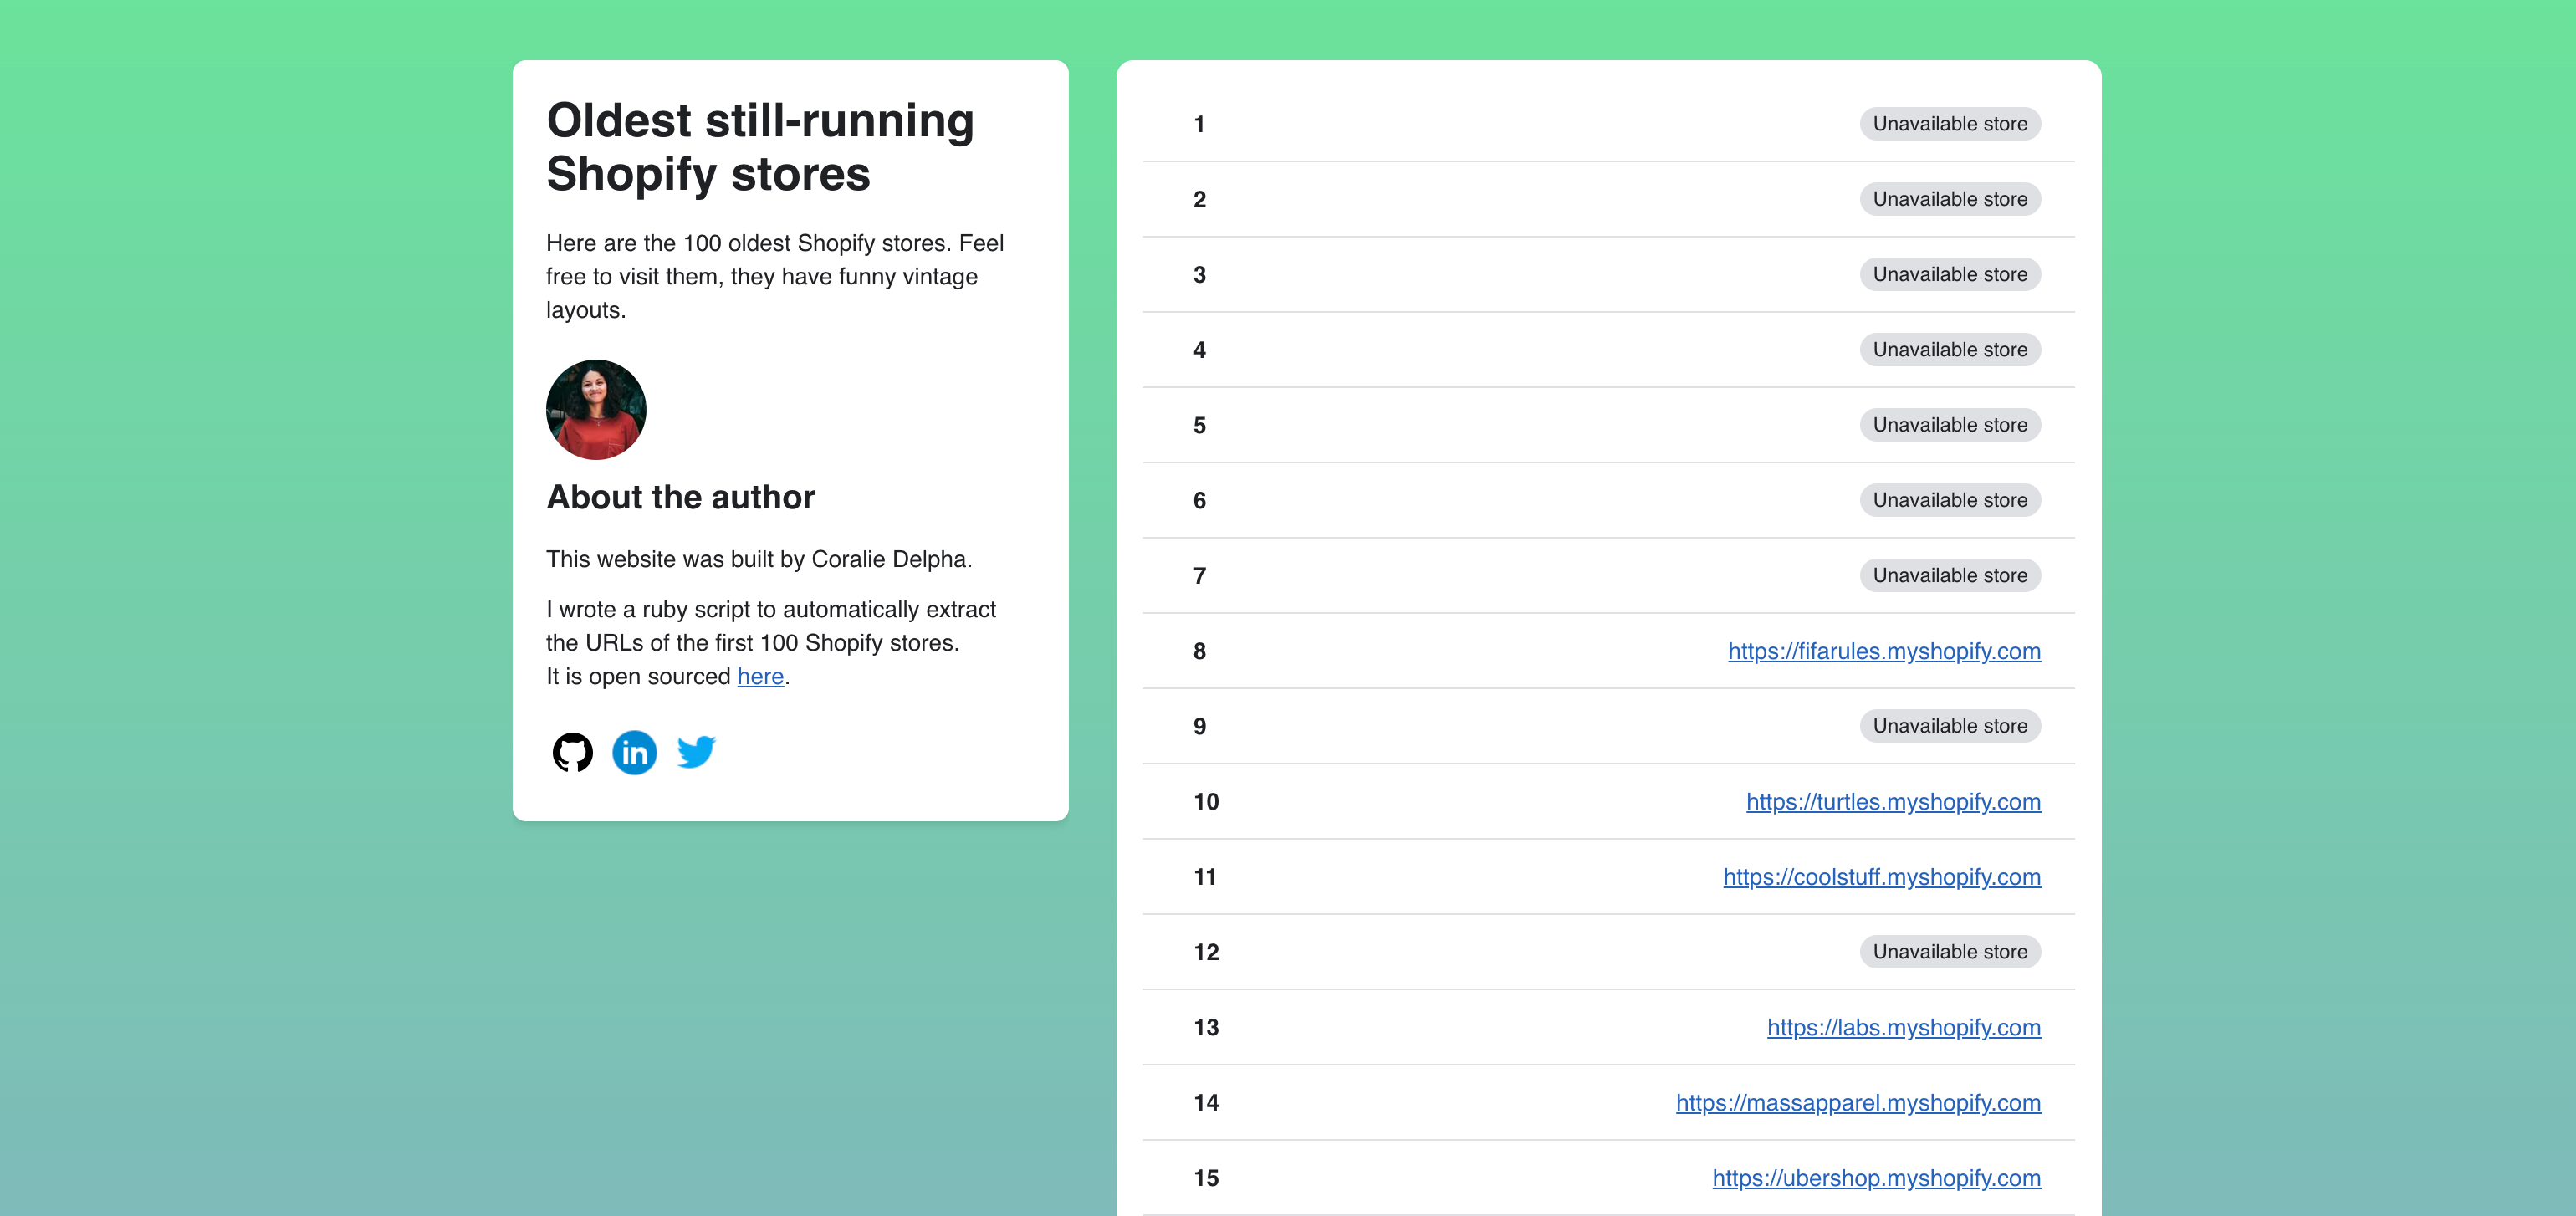Click the author's profile photo
Image resolution: width=2576 pixels, height=1216 pixels.
coord(595,409)
